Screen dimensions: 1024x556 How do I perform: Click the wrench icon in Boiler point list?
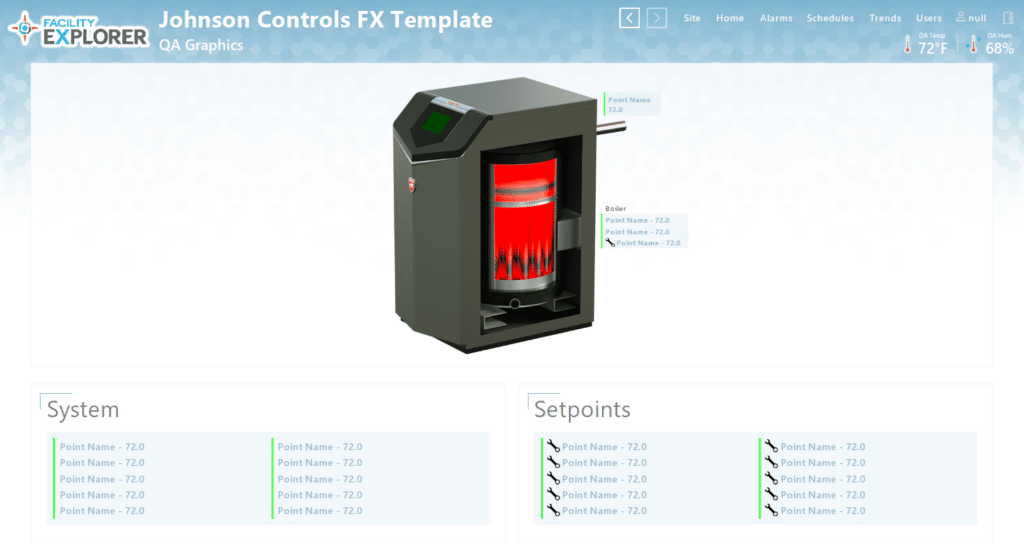[x=610, y=243]
